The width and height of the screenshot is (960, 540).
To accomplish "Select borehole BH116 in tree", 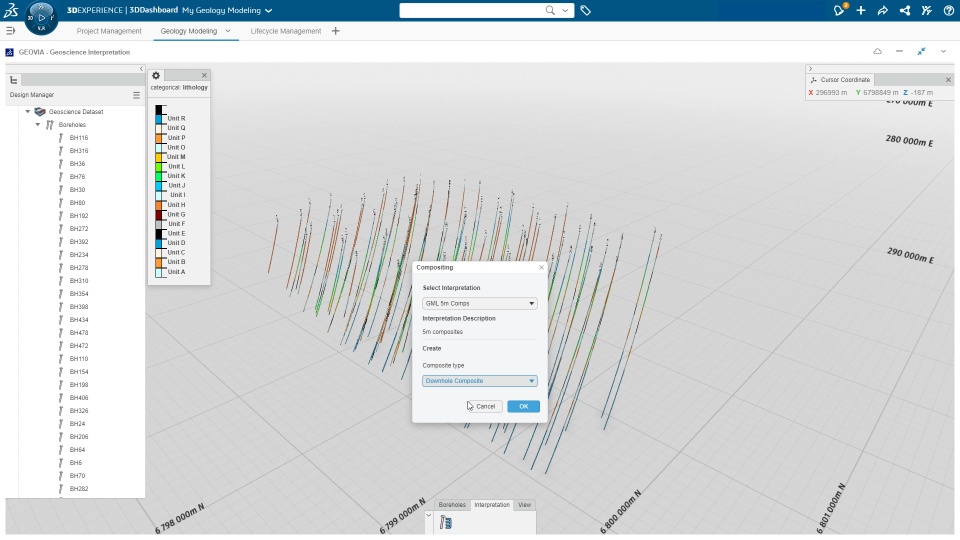I will tap(79, 138).
